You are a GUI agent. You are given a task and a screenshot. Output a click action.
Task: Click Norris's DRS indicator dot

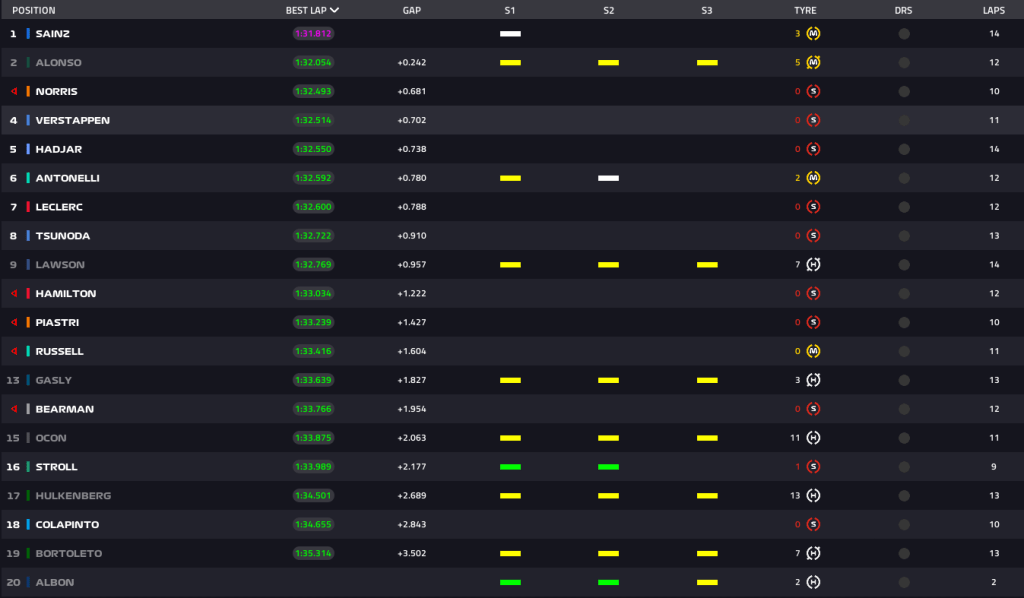[x=904, y=91]
